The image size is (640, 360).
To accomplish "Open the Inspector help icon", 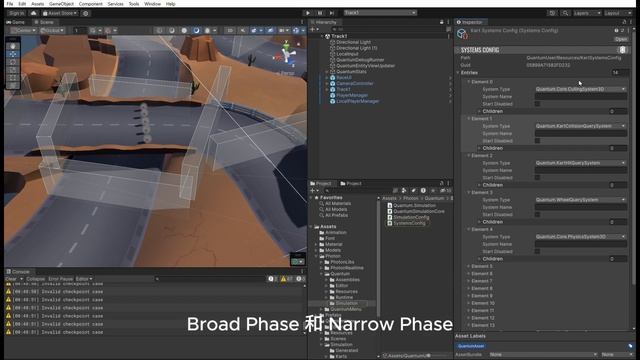I will (x=616, y=31).
